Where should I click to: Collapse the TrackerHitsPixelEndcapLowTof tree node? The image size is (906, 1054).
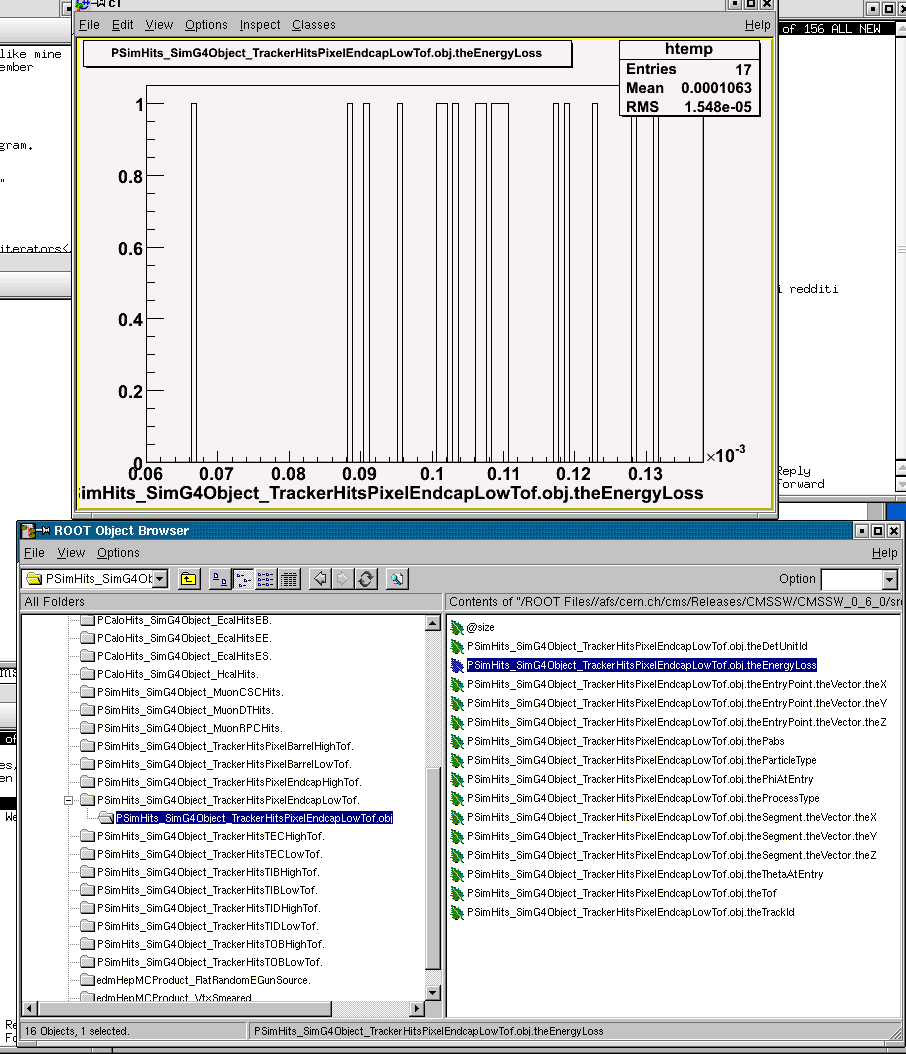pos(69,800)
